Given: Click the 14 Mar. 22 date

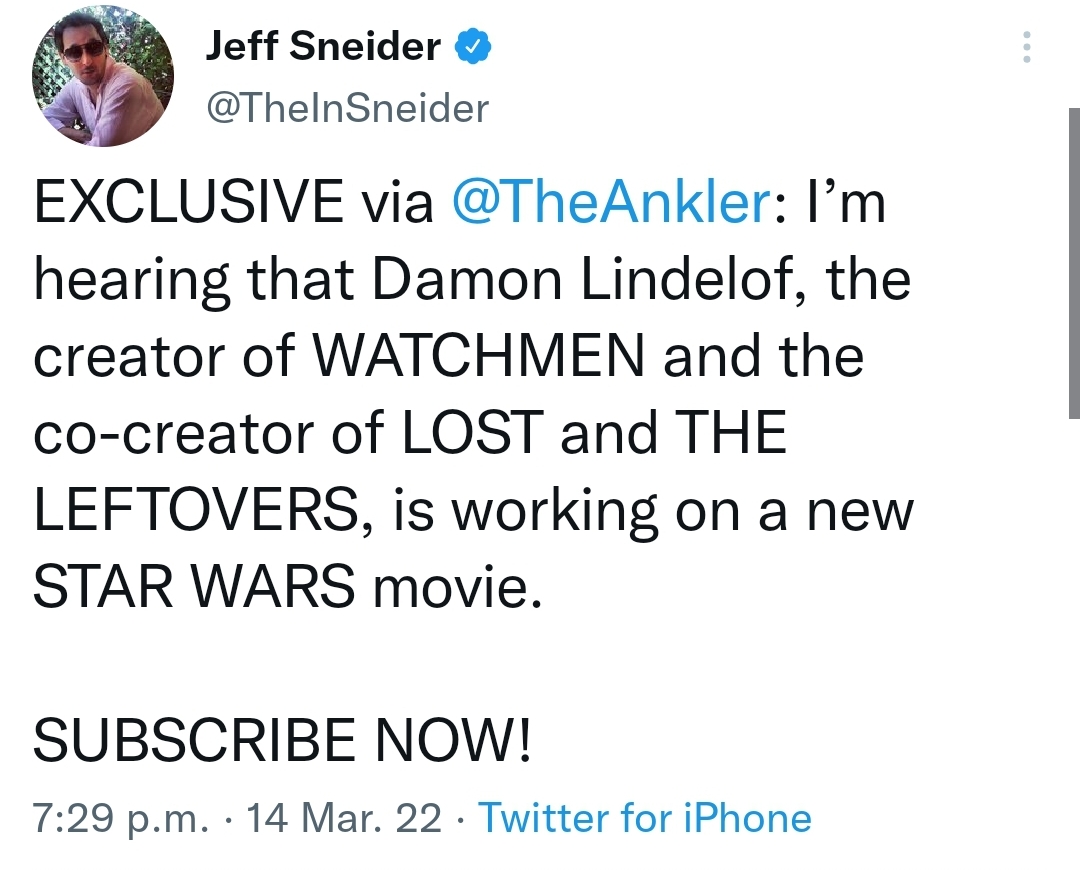Looking at the screenshot, I should point(344,818).
